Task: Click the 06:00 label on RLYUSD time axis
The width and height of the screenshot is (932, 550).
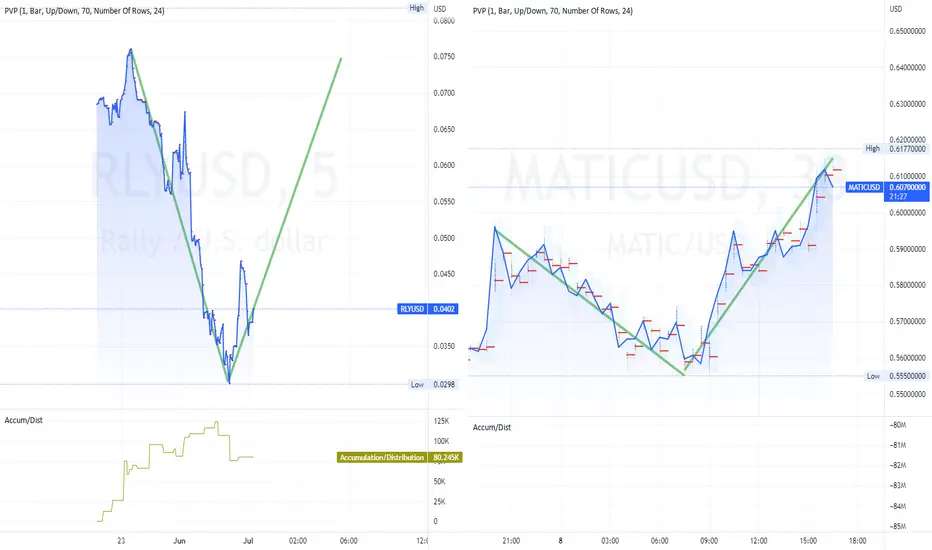Action: point(348,540)
